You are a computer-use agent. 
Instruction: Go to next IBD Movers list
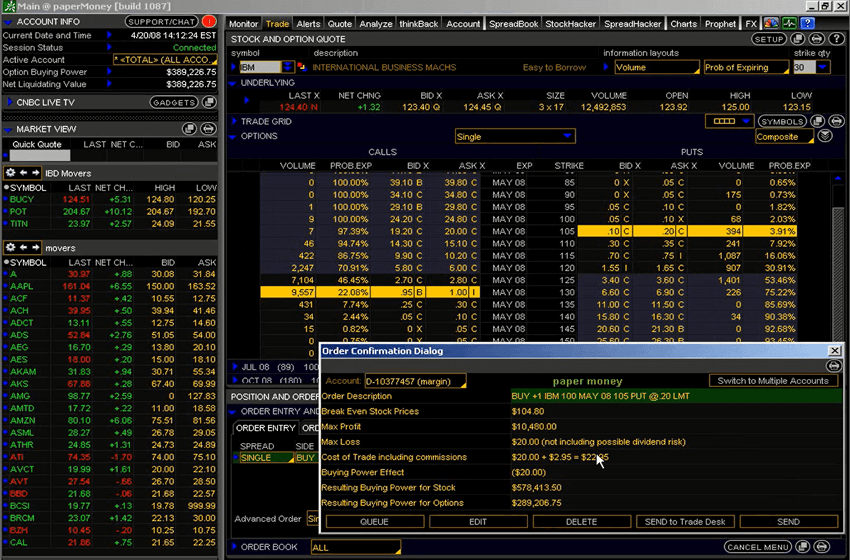tap(36, 173)
